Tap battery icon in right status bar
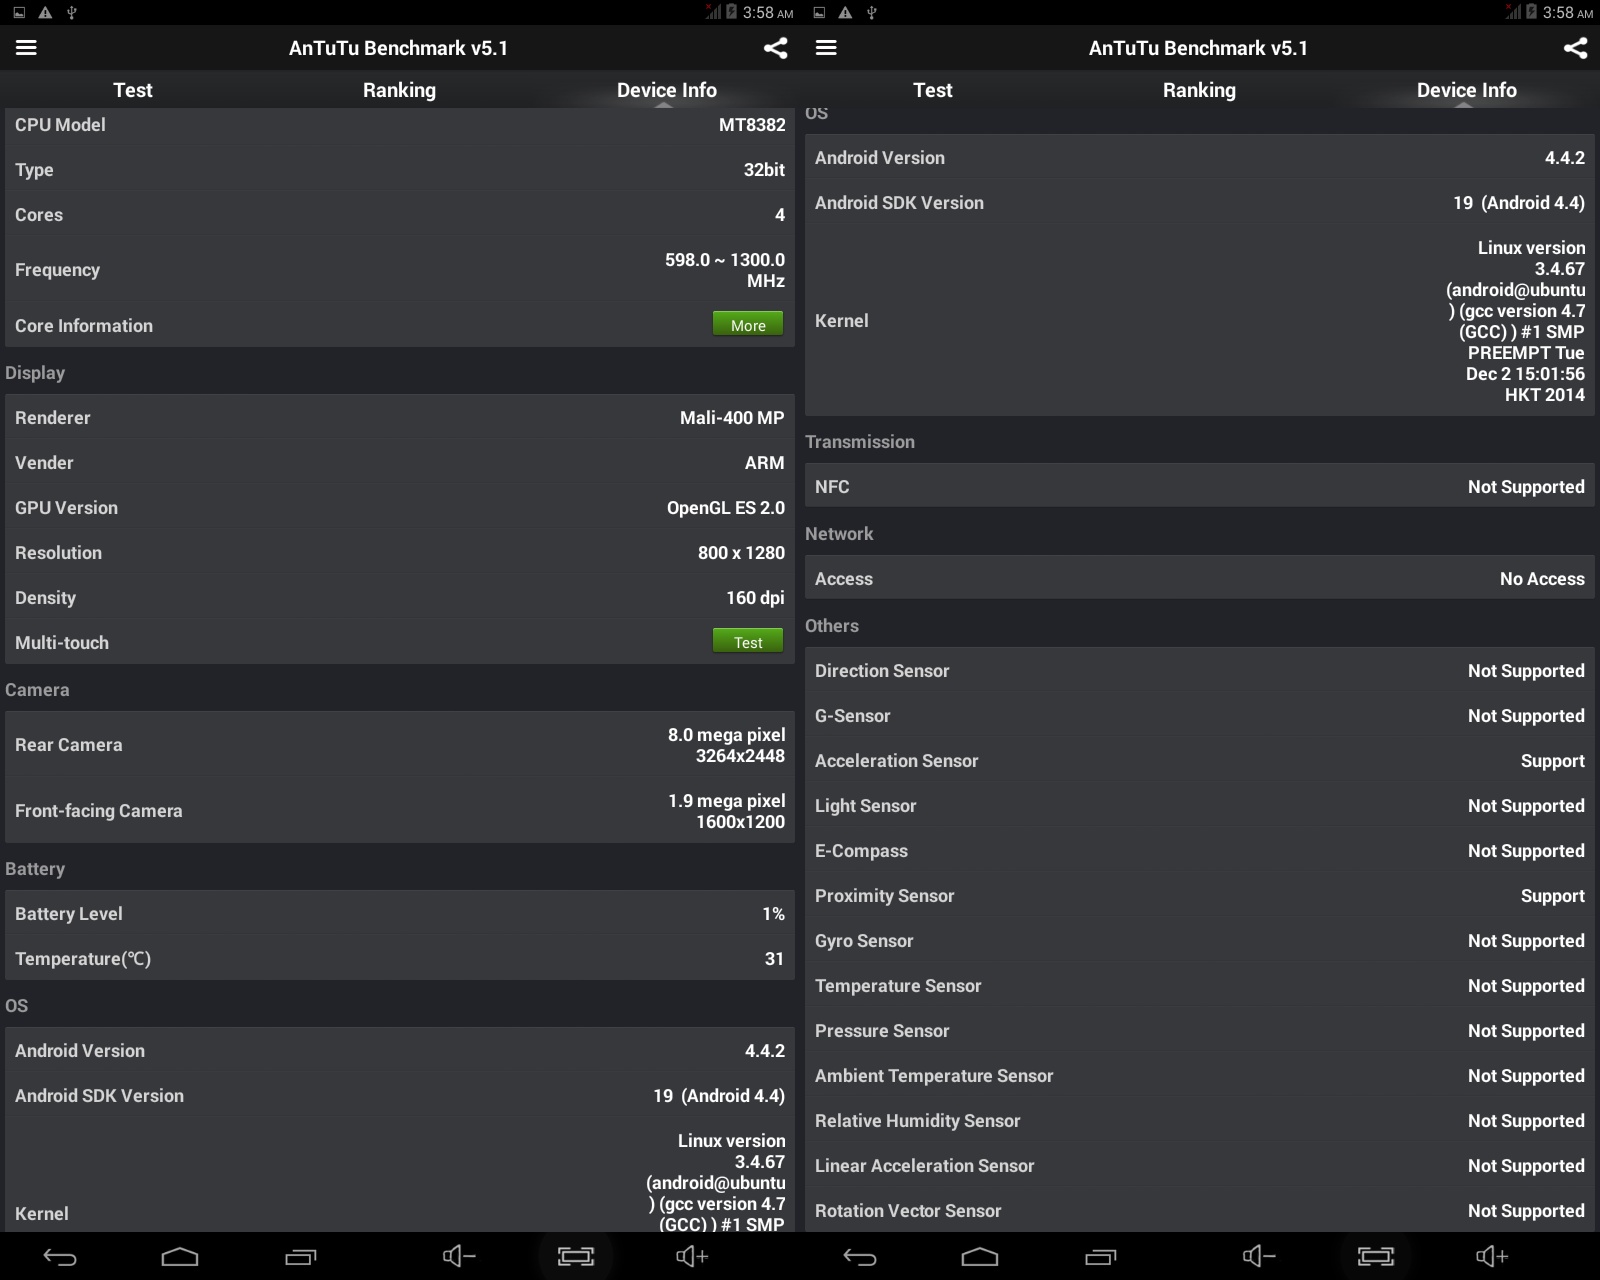The width and height of the screenshot is (1600, 1280). point(1531,12)
